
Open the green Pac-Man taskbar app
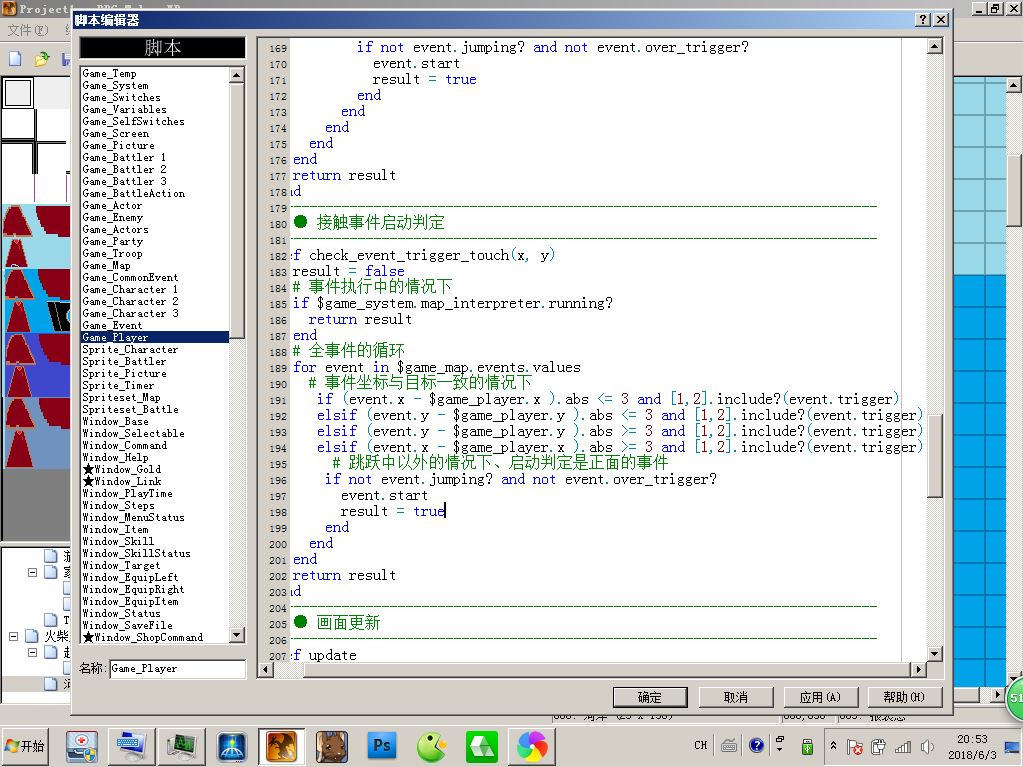(431, 746)
